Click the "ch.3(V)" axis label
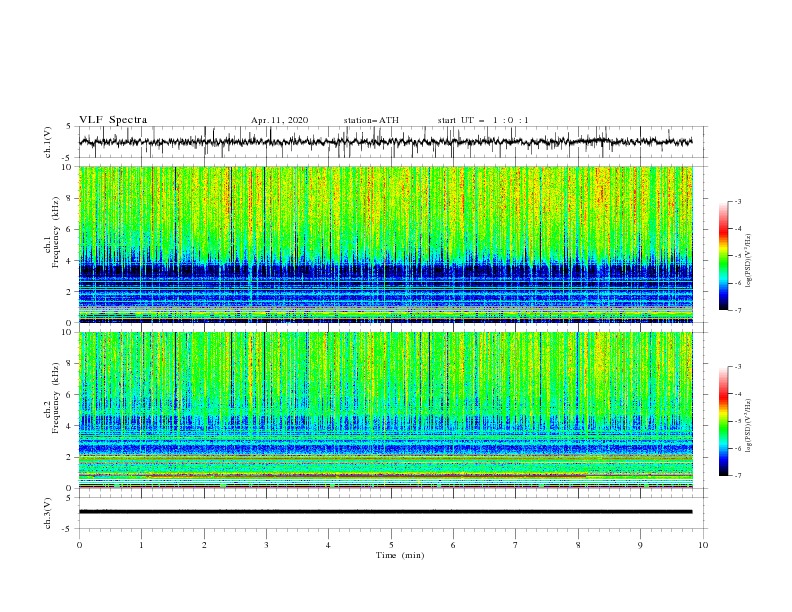The height and width of the screenshot is (612, 792). pyautogui.click(x=48, y=513)
